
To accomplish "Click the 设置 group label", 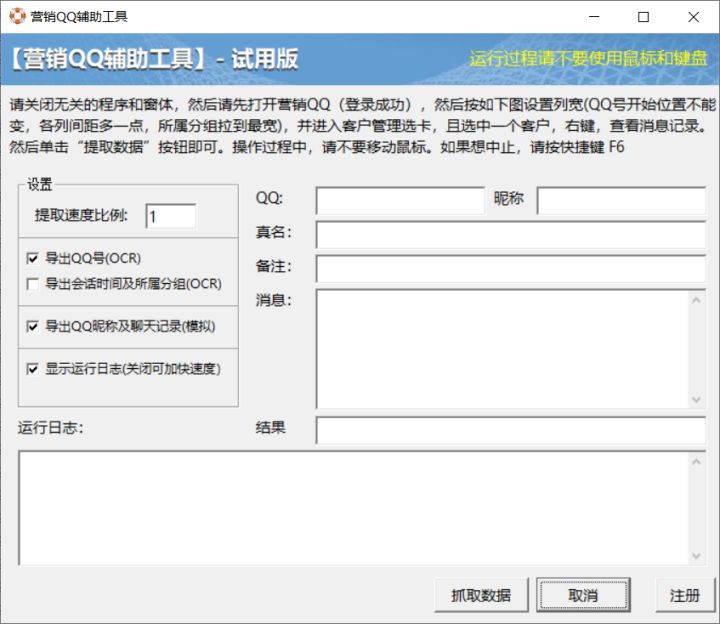I will 39,185.
